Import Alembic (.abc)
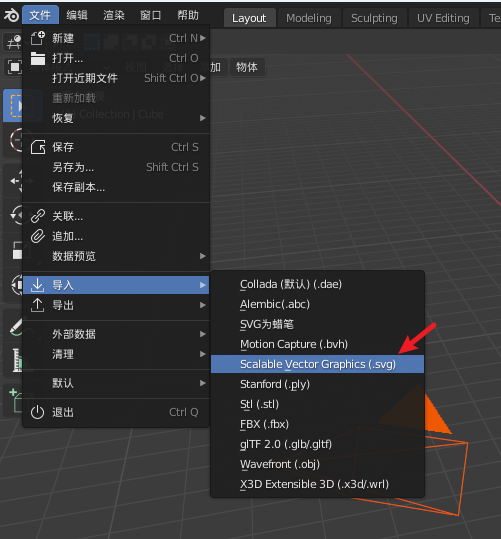 pos(317,305)
